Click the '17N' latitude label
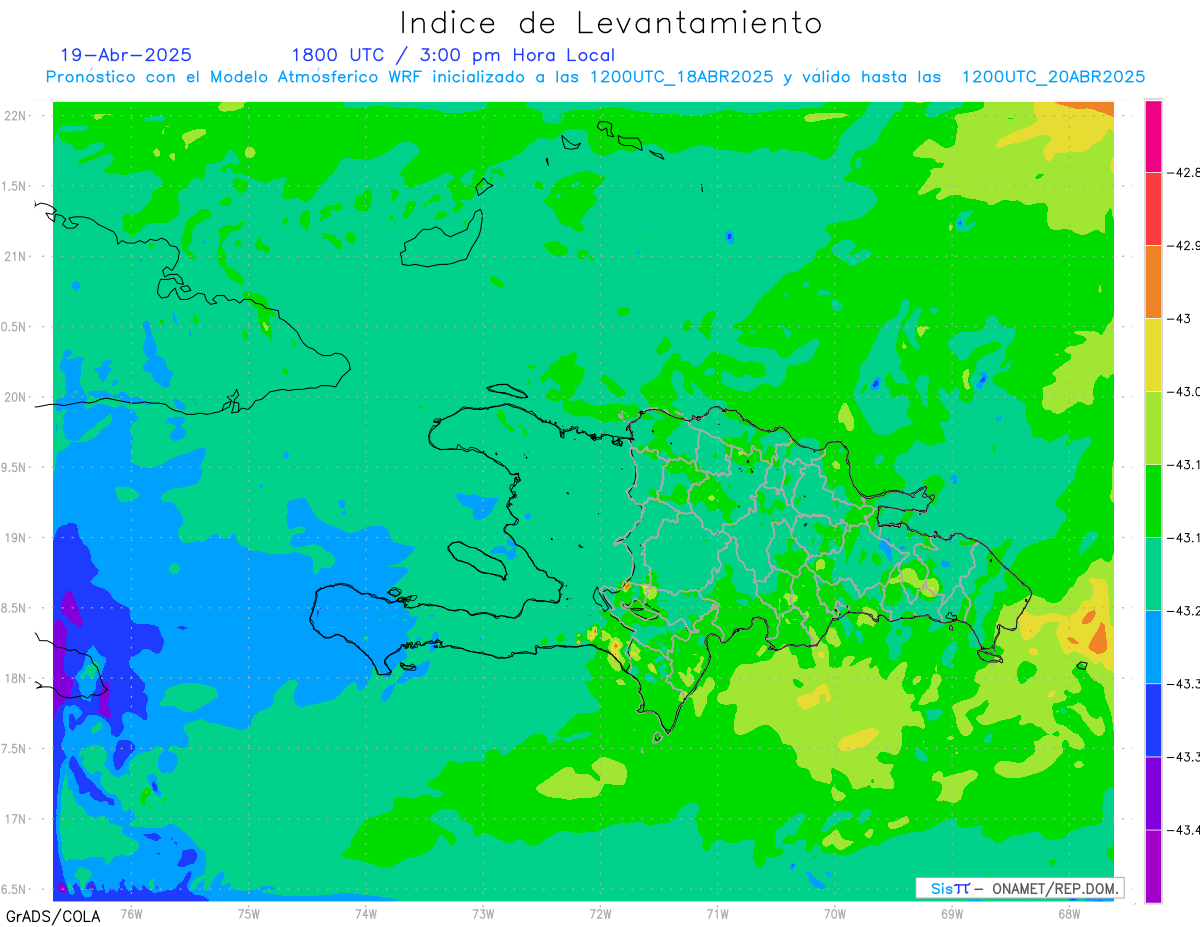 [15, 819]
